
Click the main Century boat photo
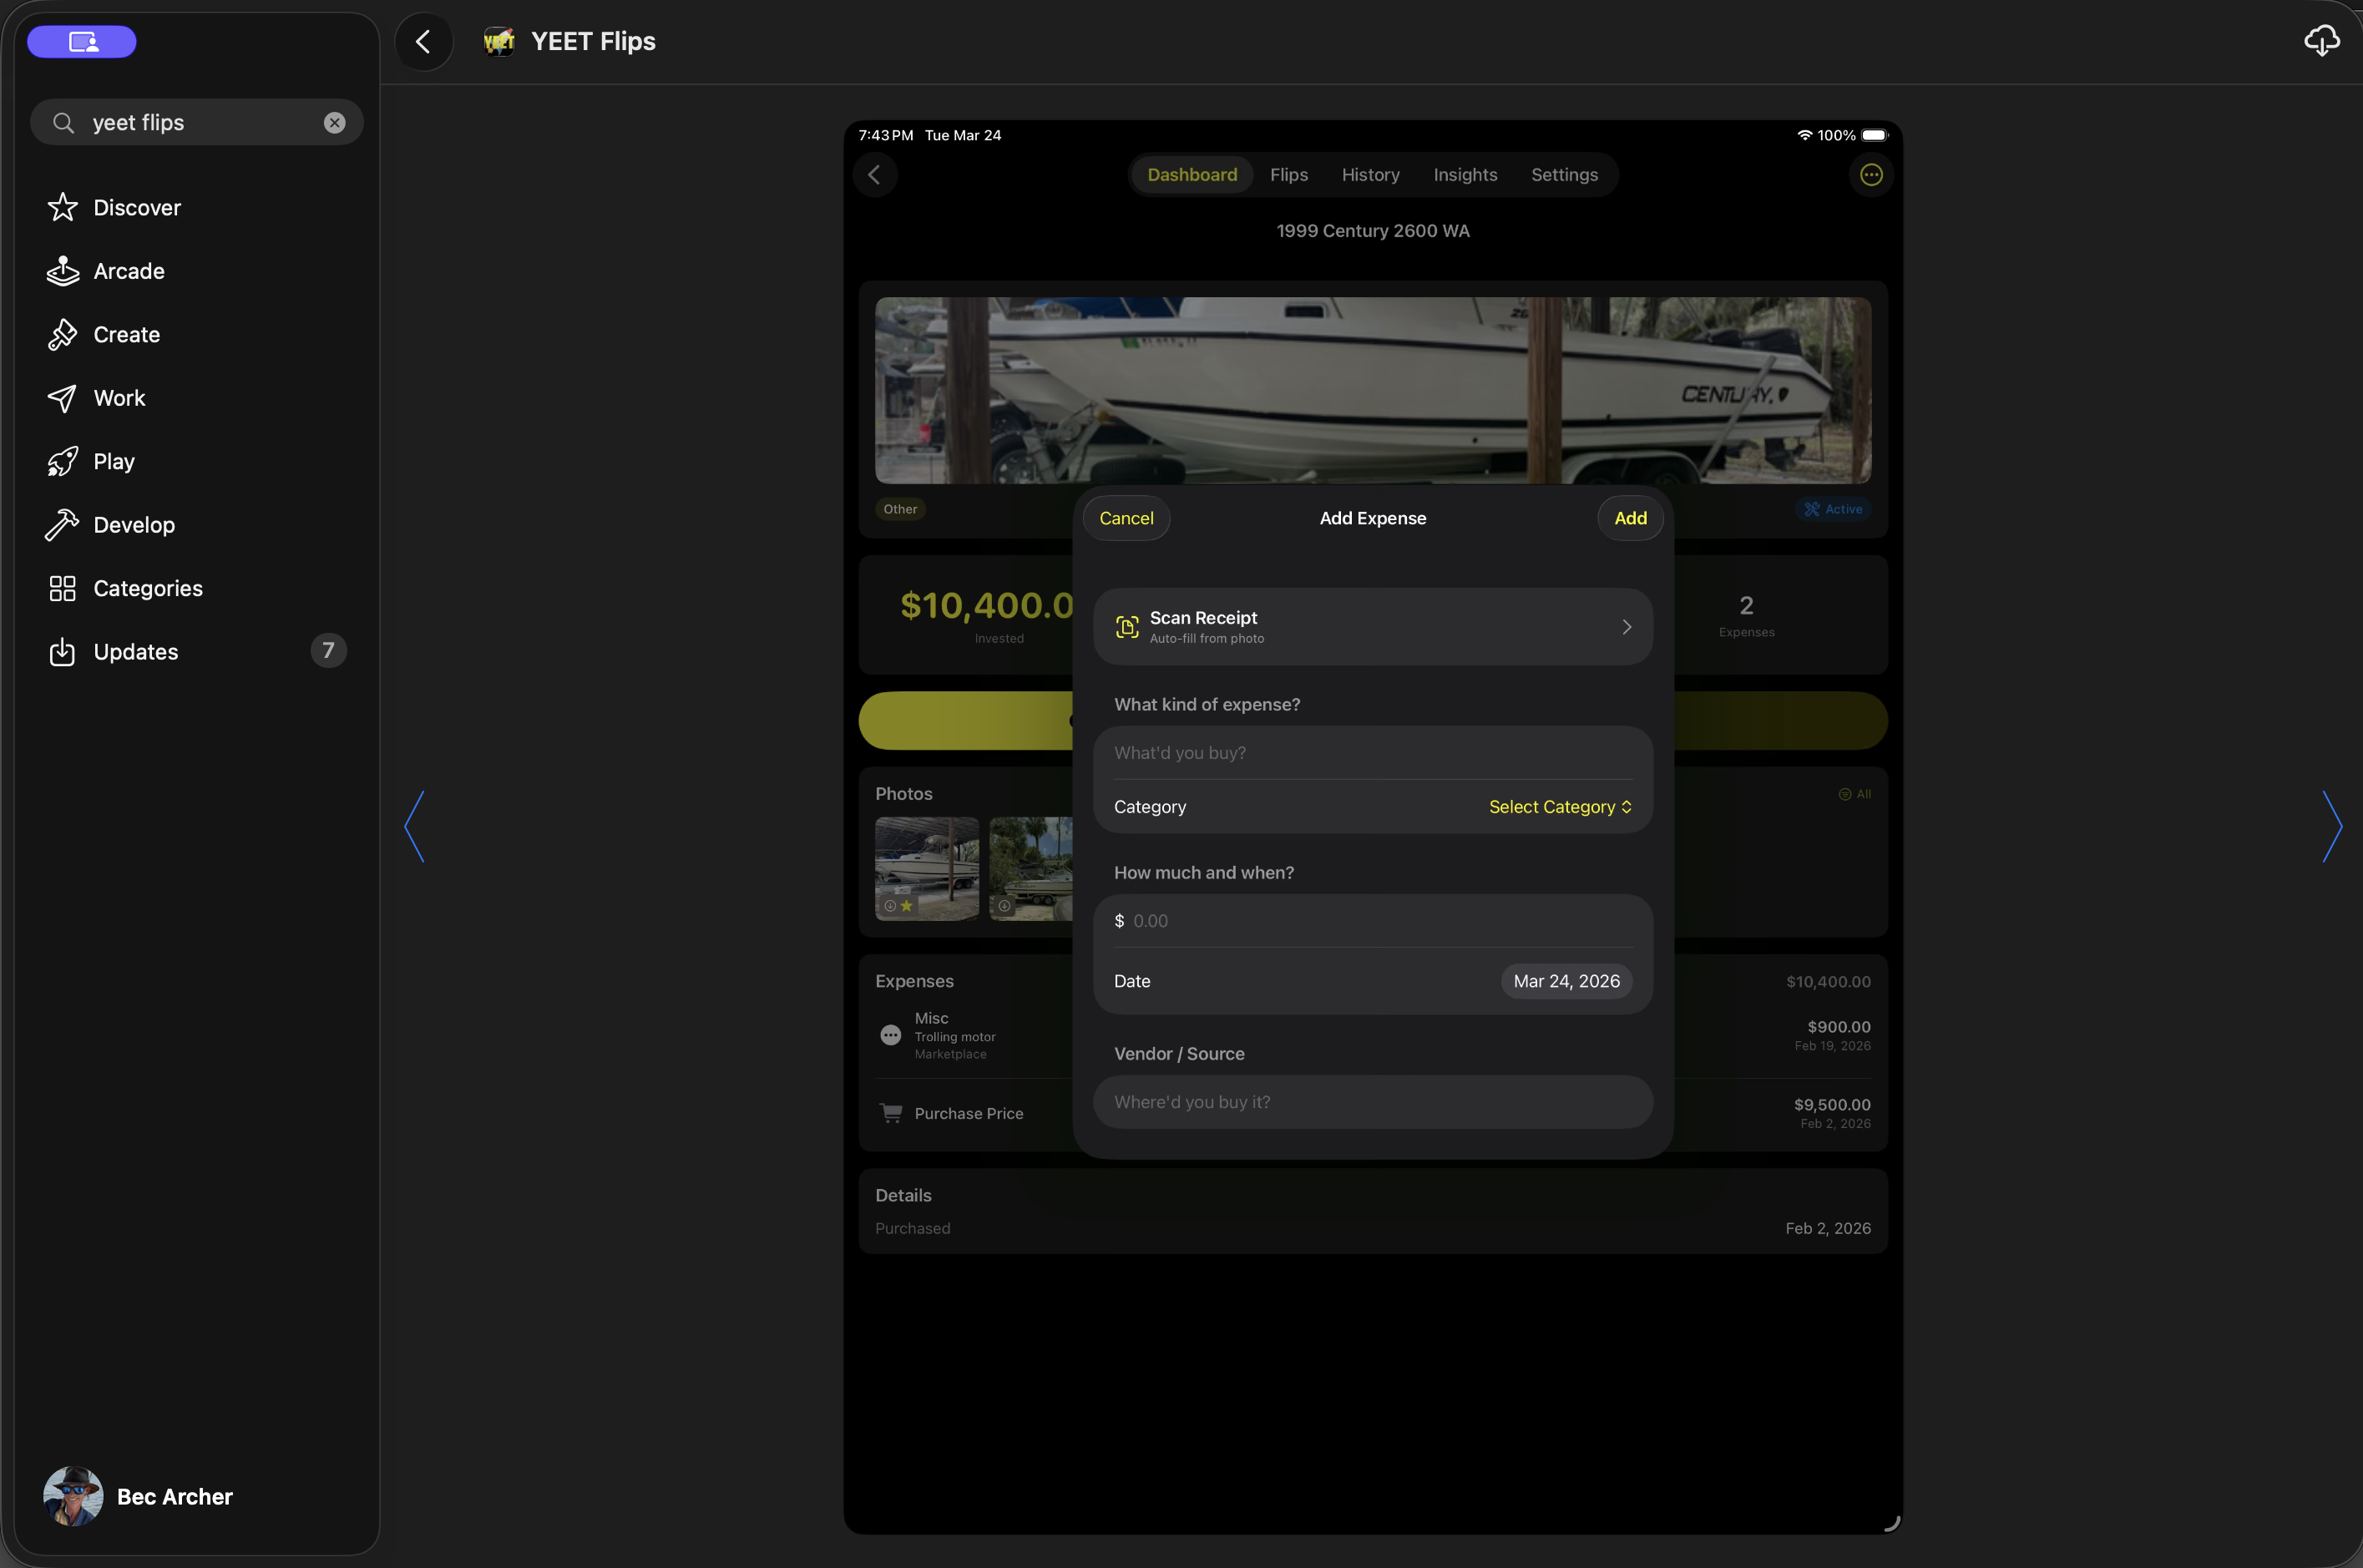coord(1373,390)
